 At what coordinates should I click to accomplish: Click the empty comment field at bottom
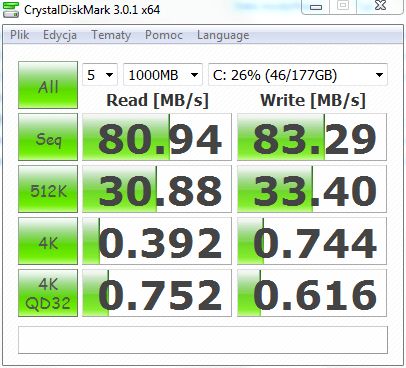click(203, 340)
